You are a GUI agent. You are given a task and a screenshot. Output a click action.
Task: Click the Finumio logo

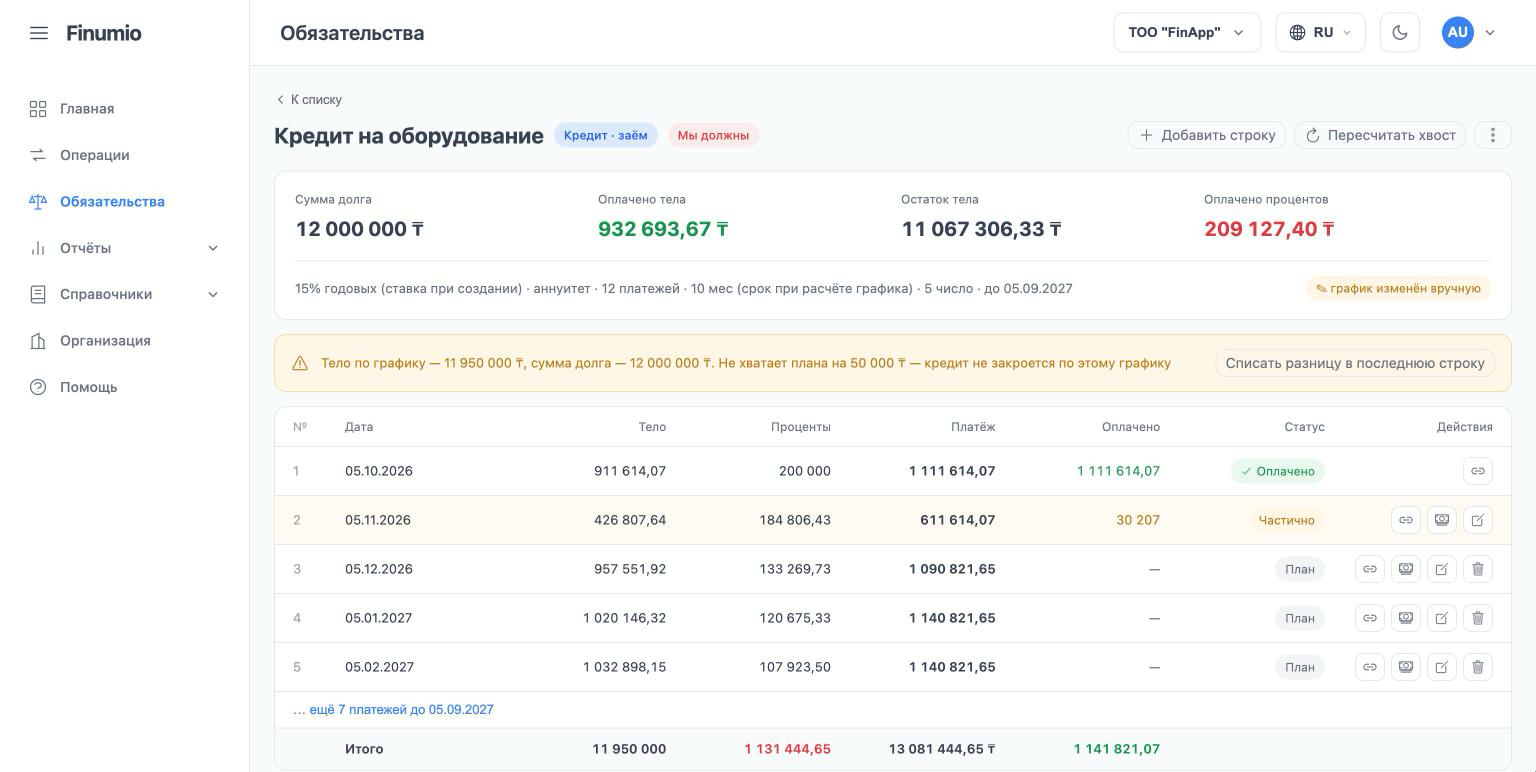click(x=104, y=33)
